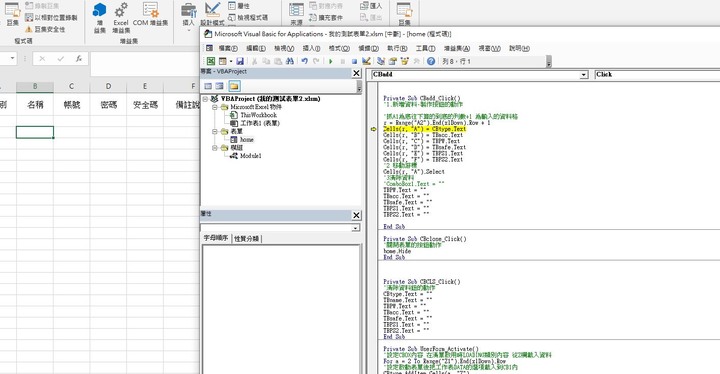This screenshot has width=720, height=374.
Task: Click COM 增益集 icon in Excel ribbon
Action: tap(151, 15)
